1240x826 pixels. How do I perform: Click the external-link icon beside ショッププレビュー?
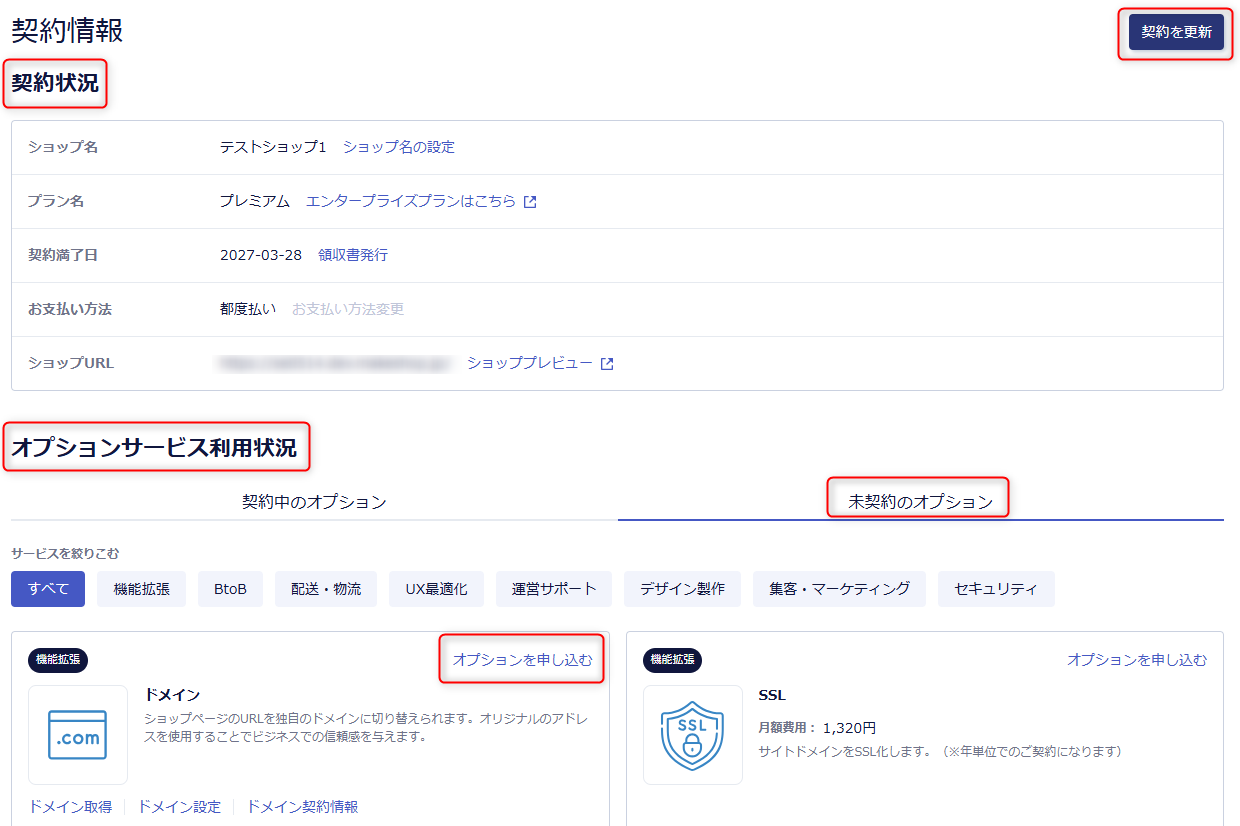pos(607,364)
